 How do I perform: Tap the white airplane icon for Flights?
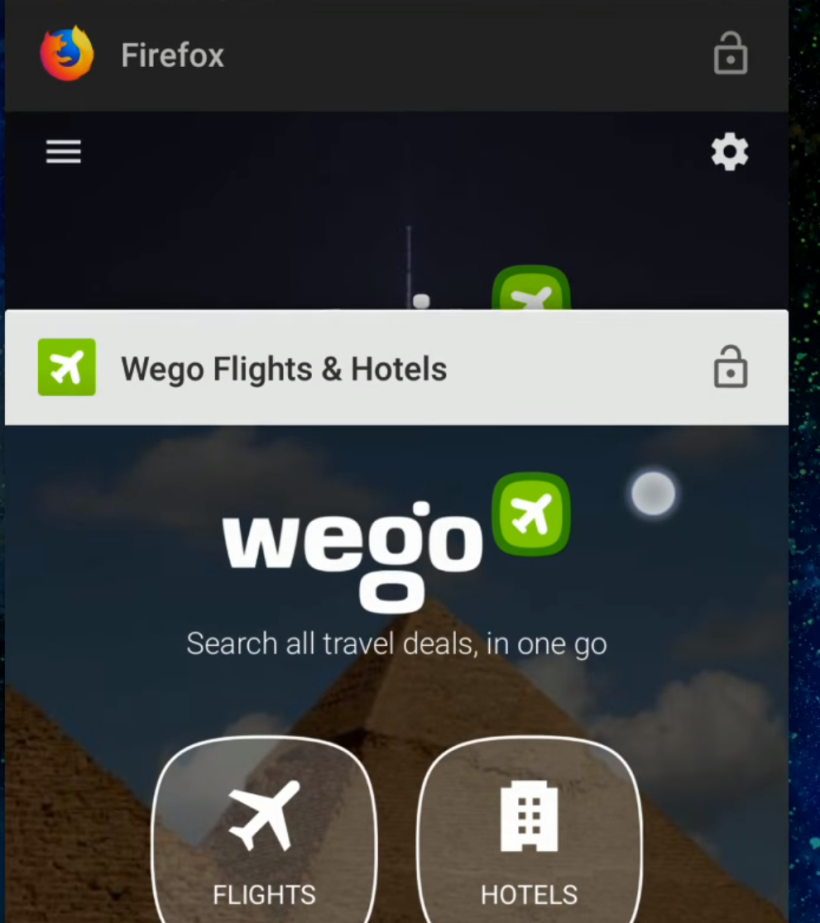pyautogui.click(x=264, y=816)
